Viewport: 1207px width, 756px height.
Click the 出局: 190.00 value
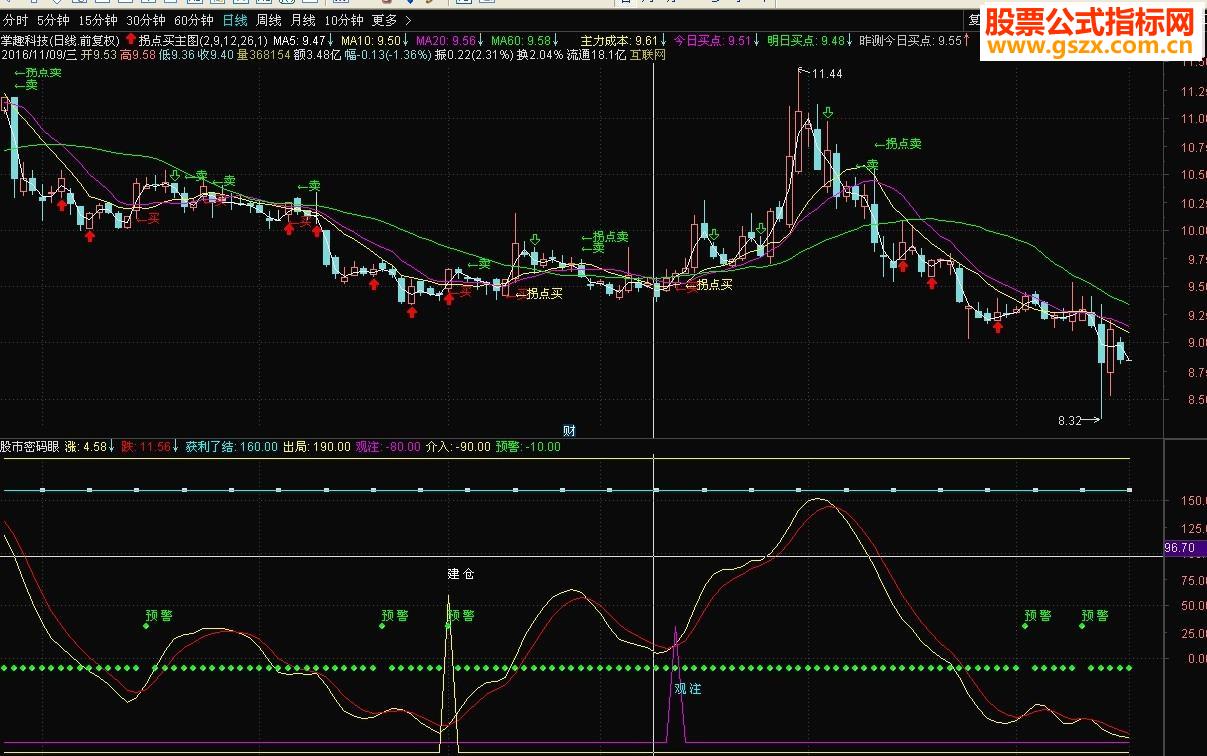tap(317, 447)
